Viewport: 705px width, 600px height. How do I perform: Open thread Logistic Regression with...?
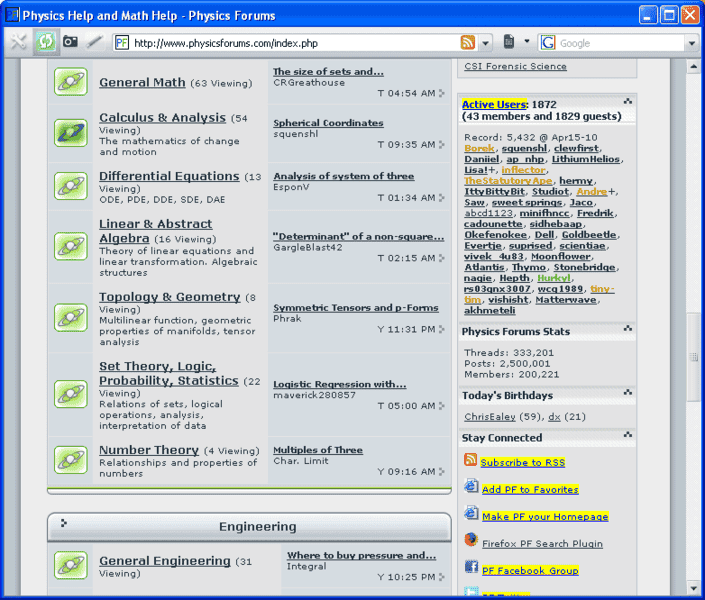pyautogui.click(x=339, y=384)
